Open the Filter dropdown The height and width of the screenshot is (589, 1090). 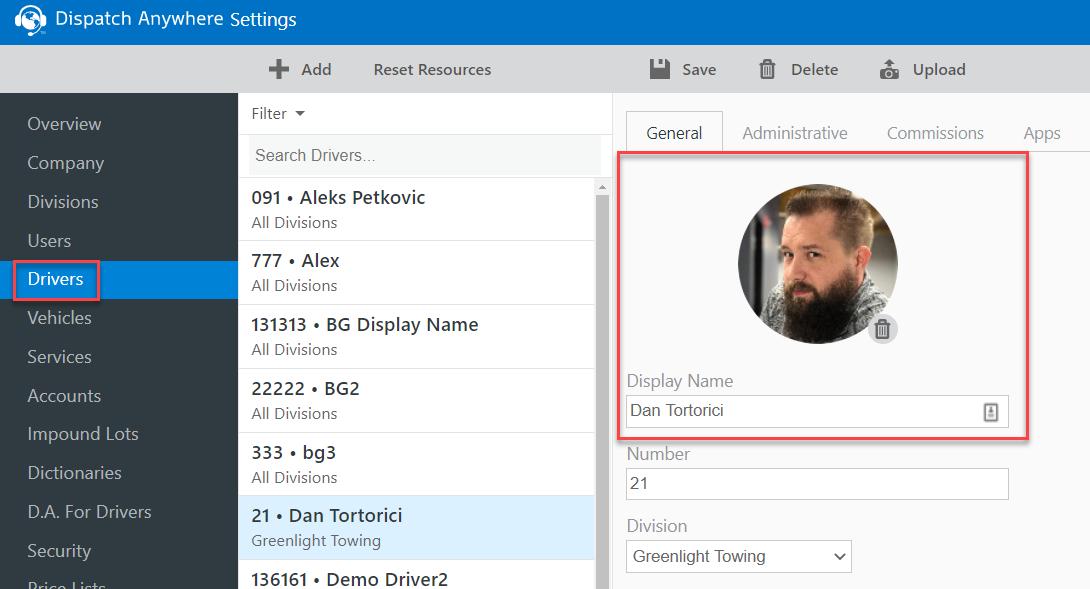tap(278, 113)
